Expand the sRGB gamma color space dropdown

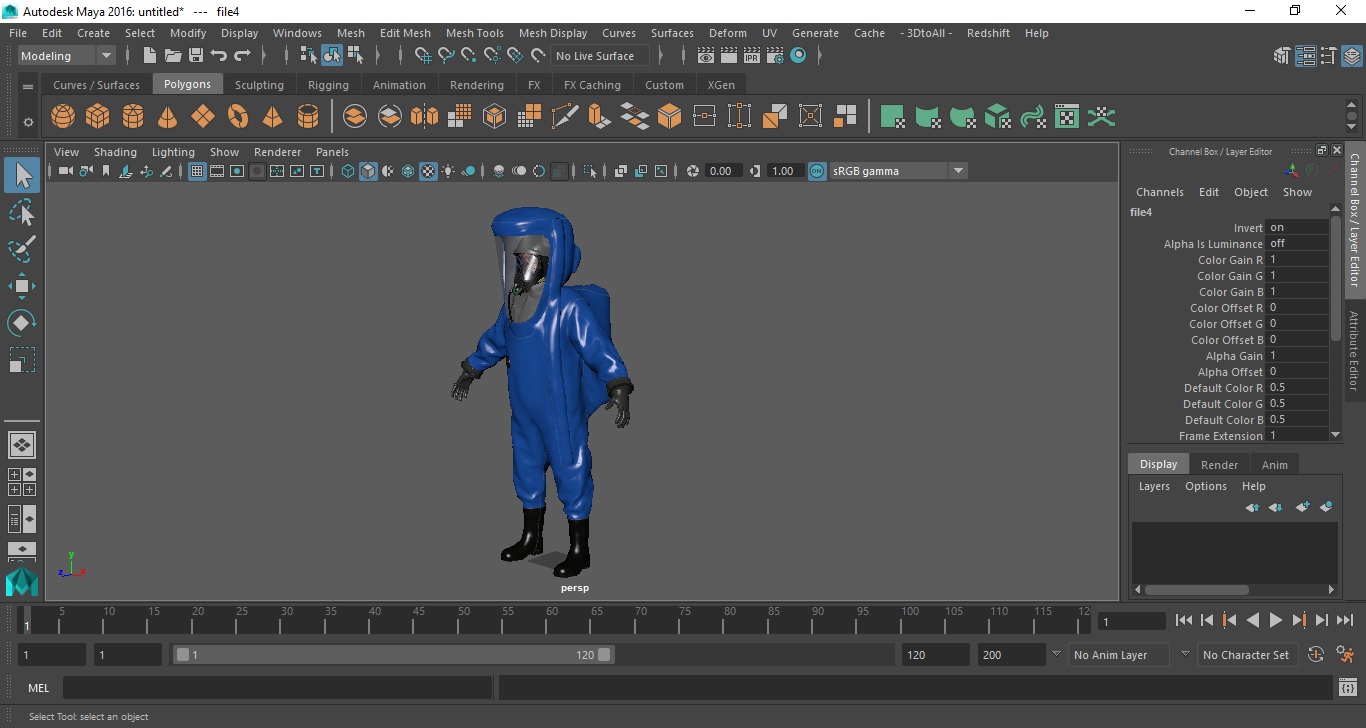(x=958, y=171)
